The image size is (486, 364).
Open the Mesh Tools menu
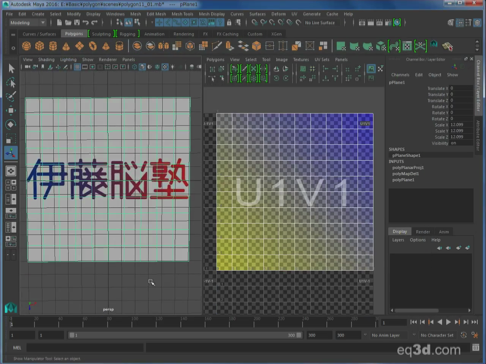pos(182,14)
